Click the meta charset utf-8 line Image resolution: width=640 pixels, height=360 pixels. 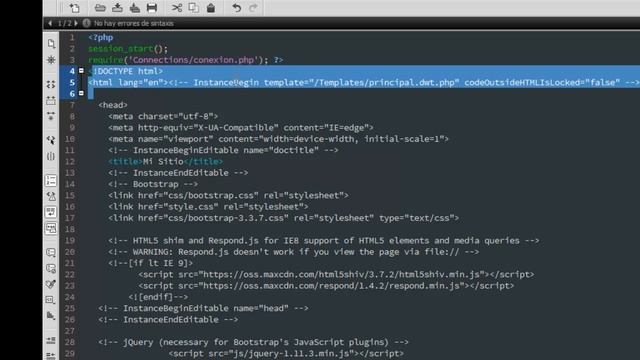(x=163, y=117)
